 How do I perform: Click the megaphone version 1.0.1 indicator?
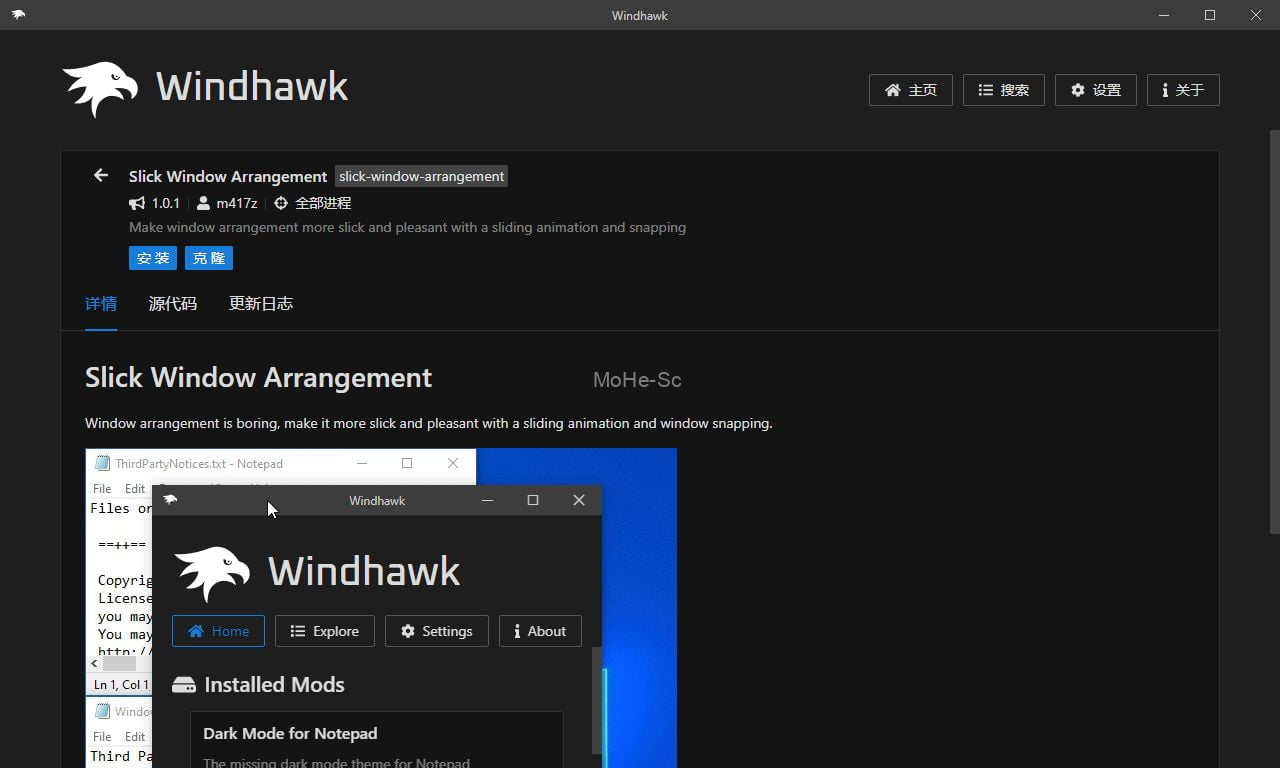(155, 203)
